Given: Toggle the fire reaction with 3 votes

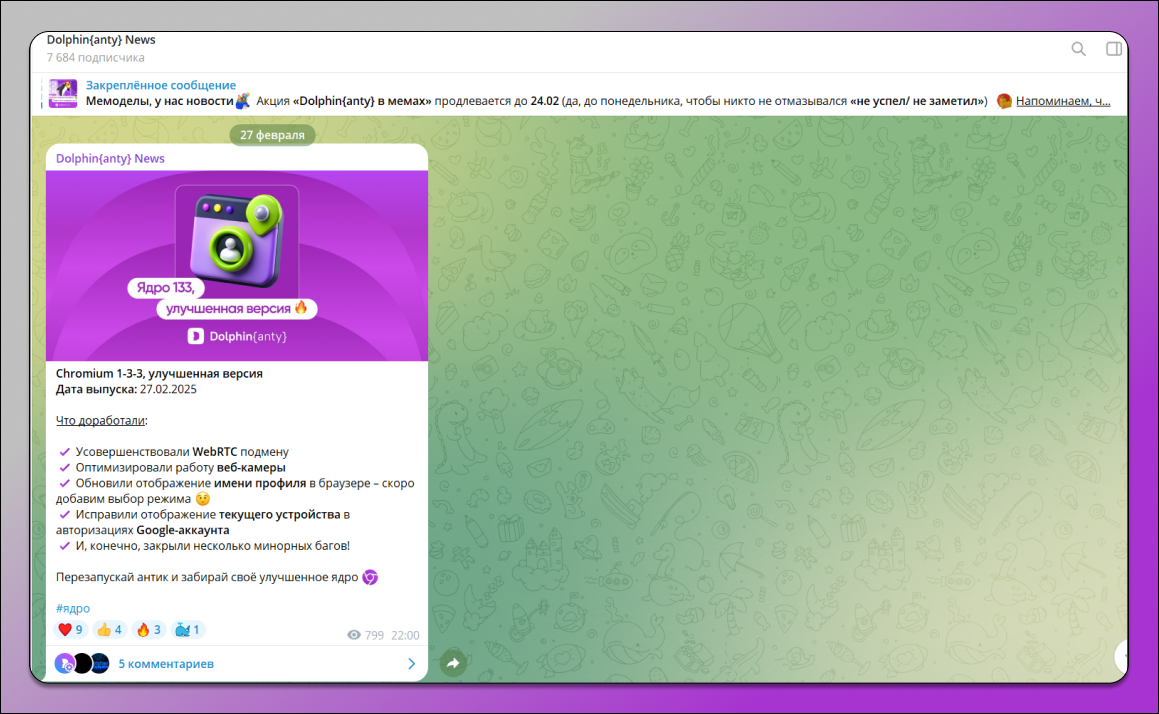Looking at the screenshot, I should click(148, 629).
